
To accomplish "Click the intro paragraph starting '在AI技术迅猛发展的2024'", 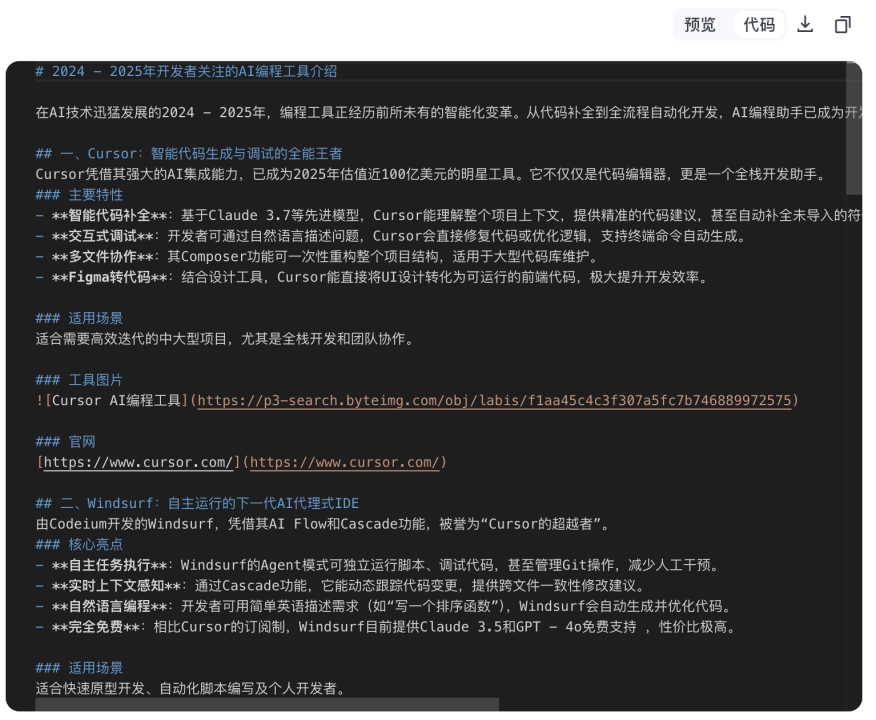I will (449, 113).
